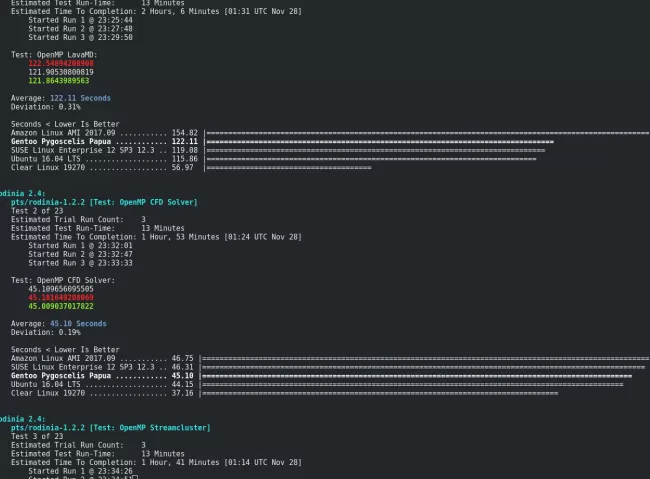Click the 'Started Run 3 @ 23:29:50' line

80,37
